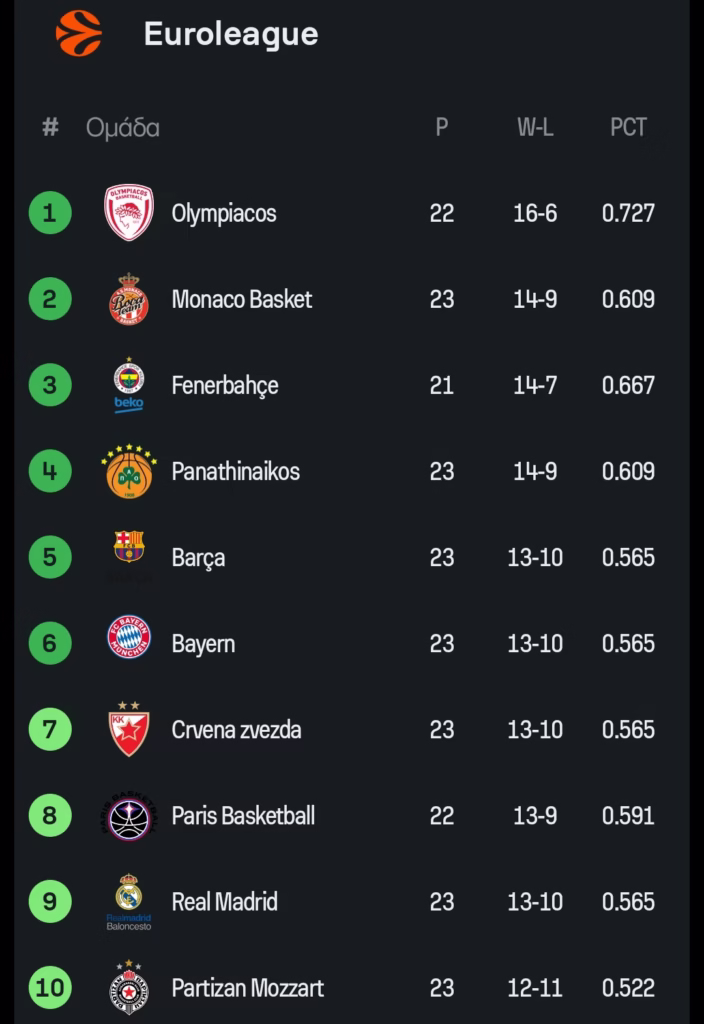Open the Olympiacos team name link
The height and width of the screenshot is (1024, 704).
224,213
